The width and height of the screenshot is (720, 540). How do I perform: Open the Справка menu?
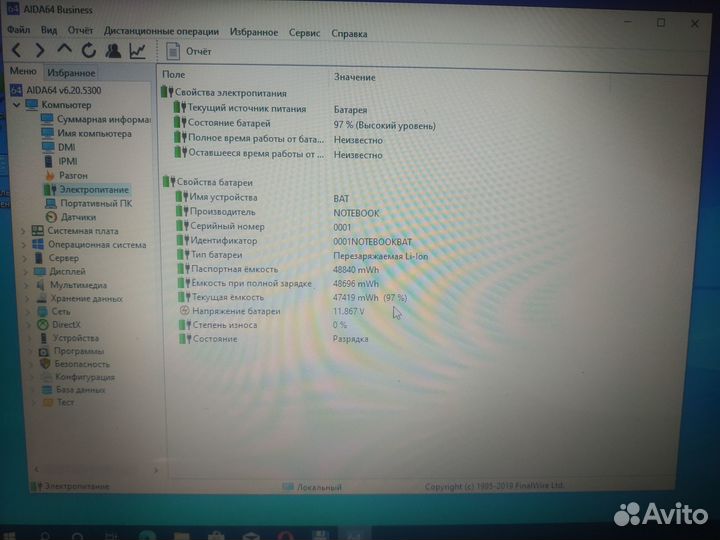(x=349, y=34)
